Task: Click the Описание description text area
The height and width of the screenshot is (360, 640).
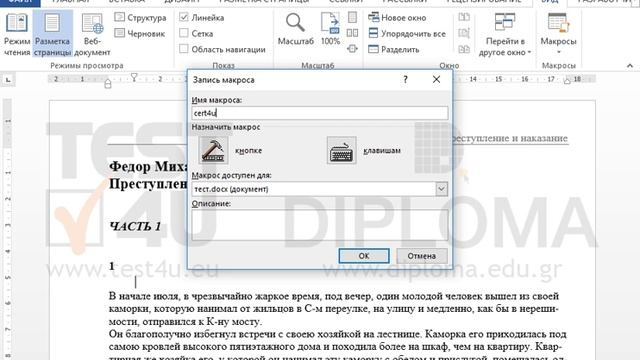Action: [x=320, y=225]
